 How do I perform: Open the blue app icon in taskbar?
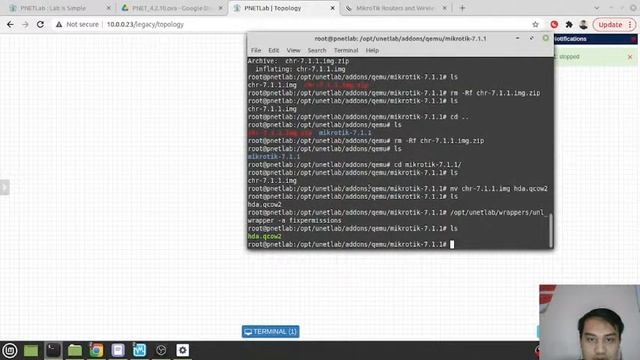pos(140,350)
